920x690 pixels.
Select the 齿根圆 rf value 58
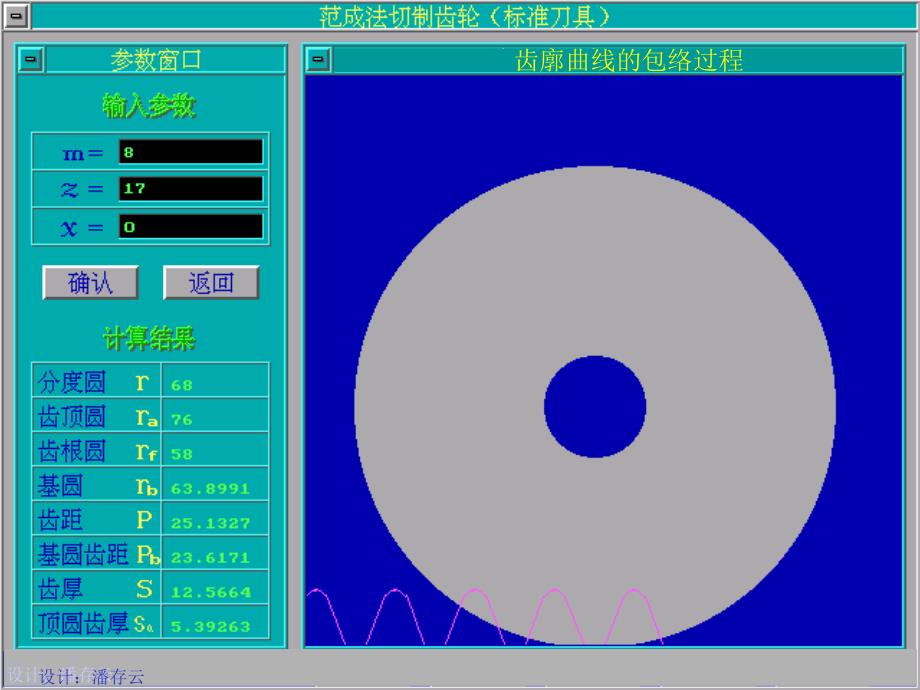pyautogui.click(x=182, y=454)
